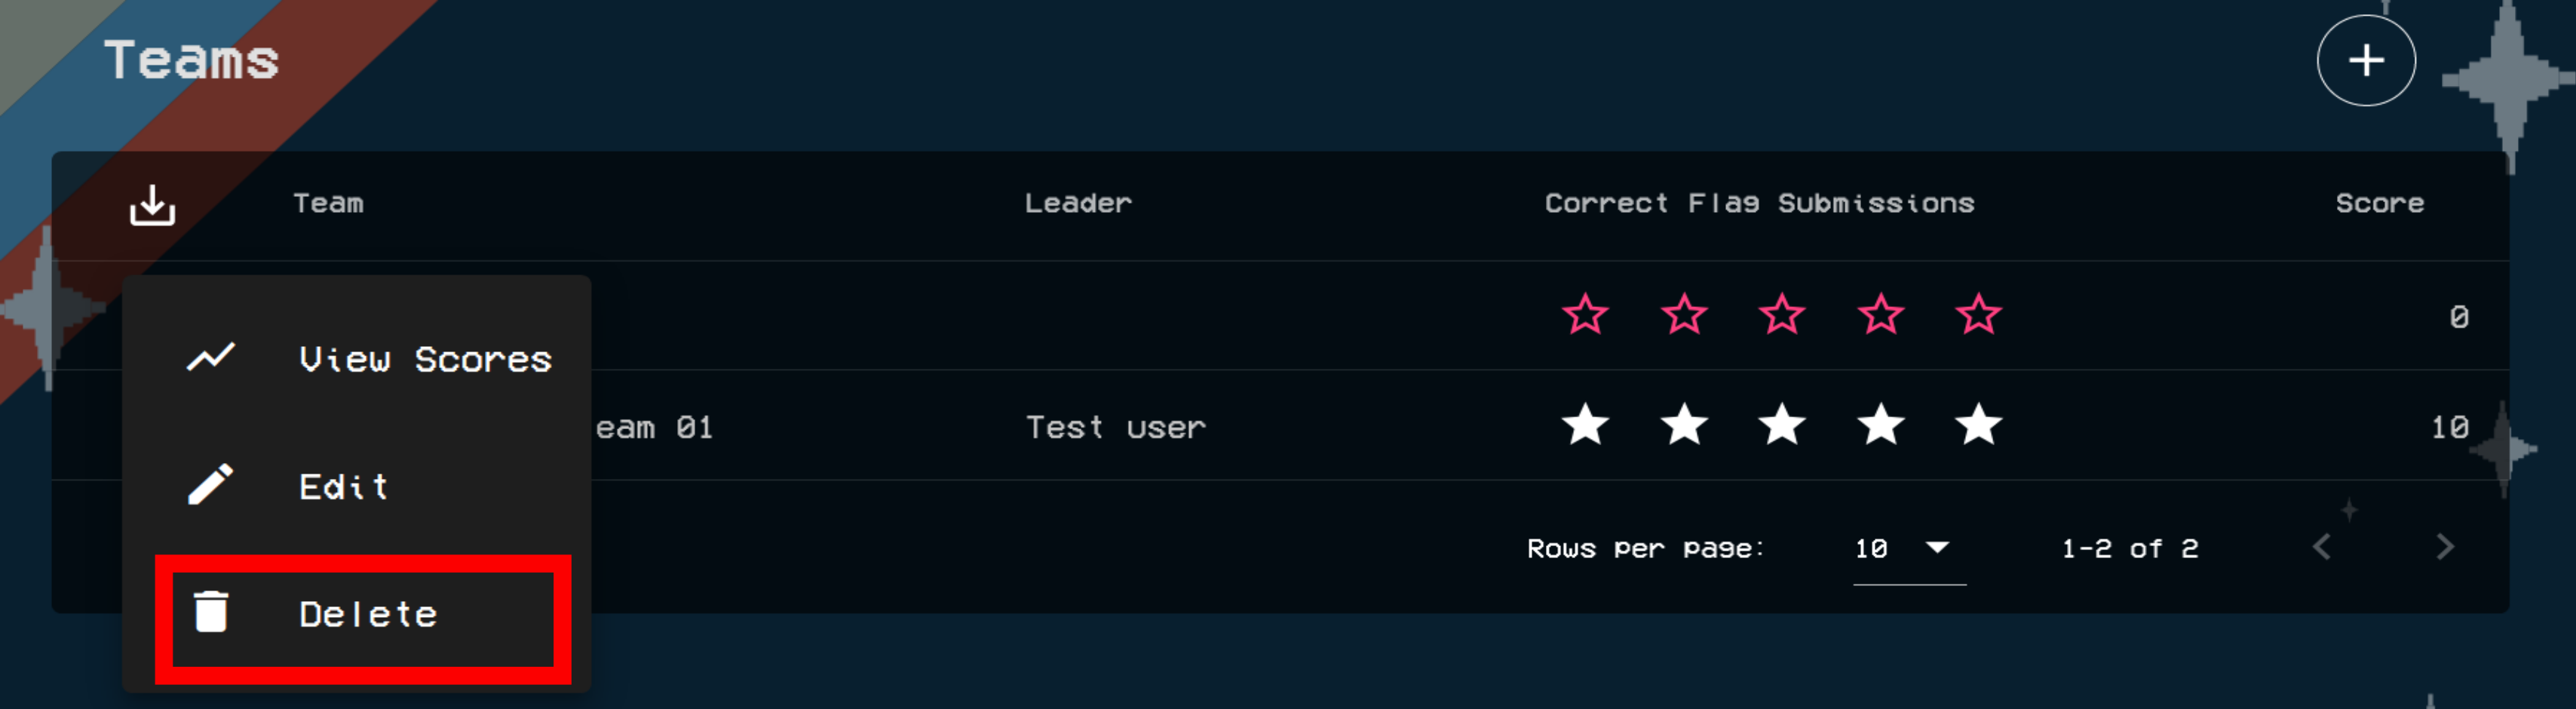
Task: Click the download icon in the table header
Action: coord(152,205)
